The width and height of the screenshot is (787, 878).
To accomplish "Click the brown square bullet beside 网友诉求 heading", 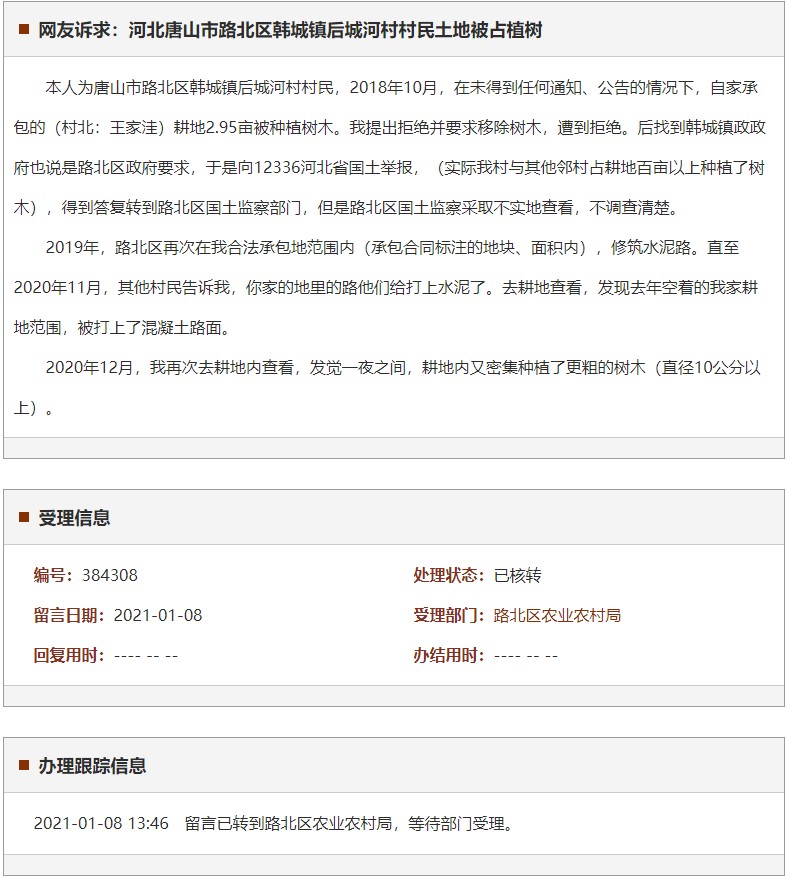I will point(23,30).
